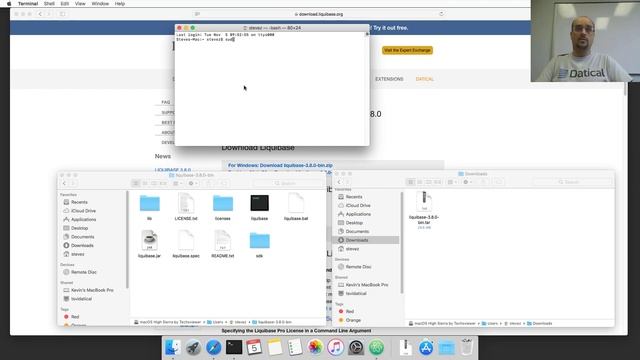Screen dimensions: 640x360
Task: Select liquibase.jar Java archive file
Action: [x=149, y=244]
